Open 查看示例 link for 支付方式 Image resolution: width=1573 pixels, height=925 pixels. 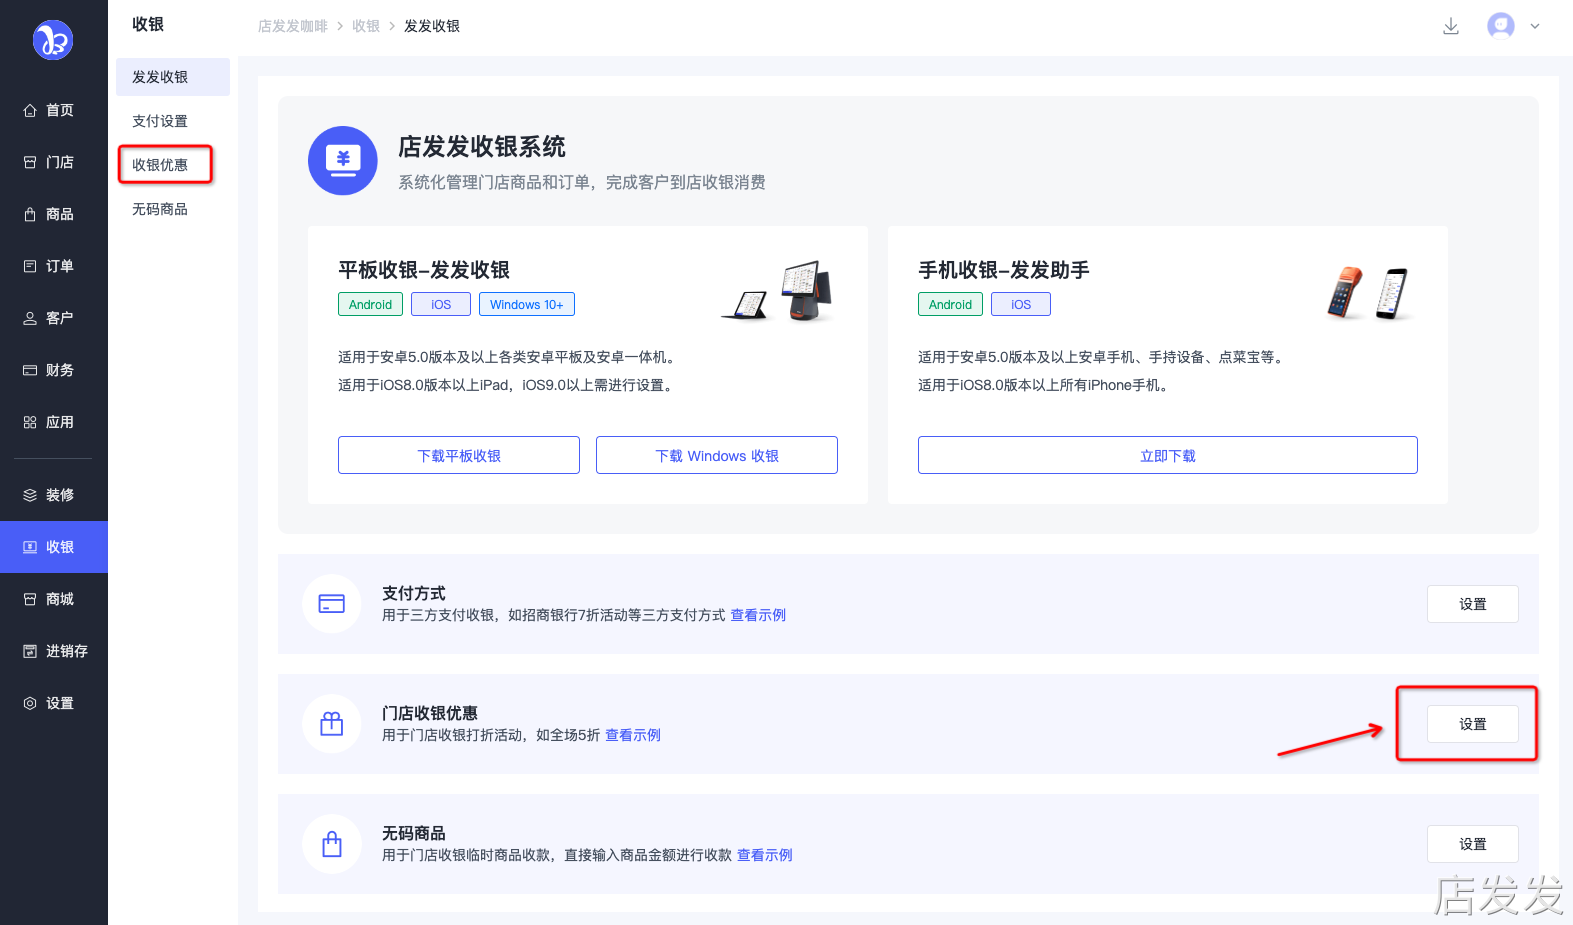pyautogui.click(x=758, y=615)
